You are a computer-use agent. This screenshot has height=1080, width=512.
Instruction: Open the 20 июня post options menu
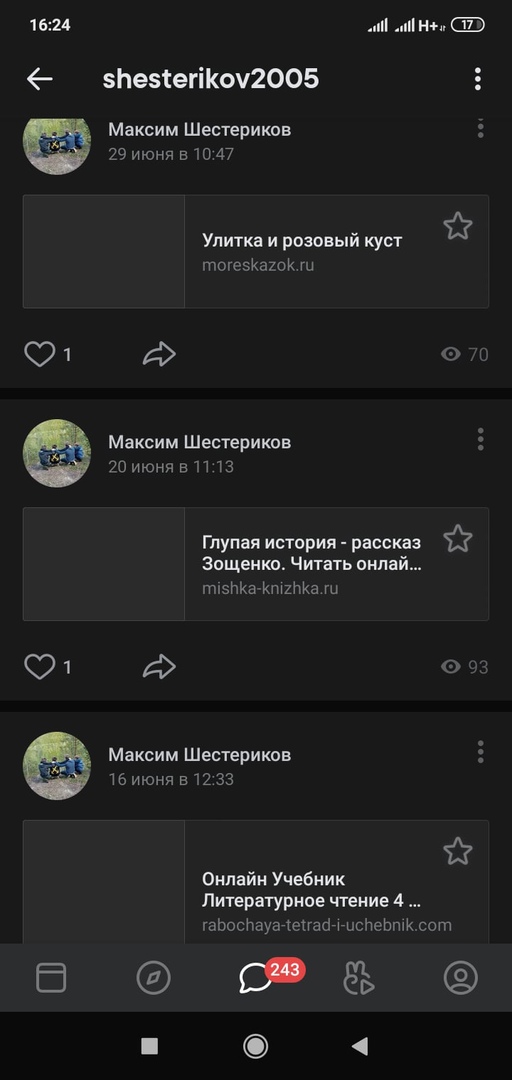[480, 439]
